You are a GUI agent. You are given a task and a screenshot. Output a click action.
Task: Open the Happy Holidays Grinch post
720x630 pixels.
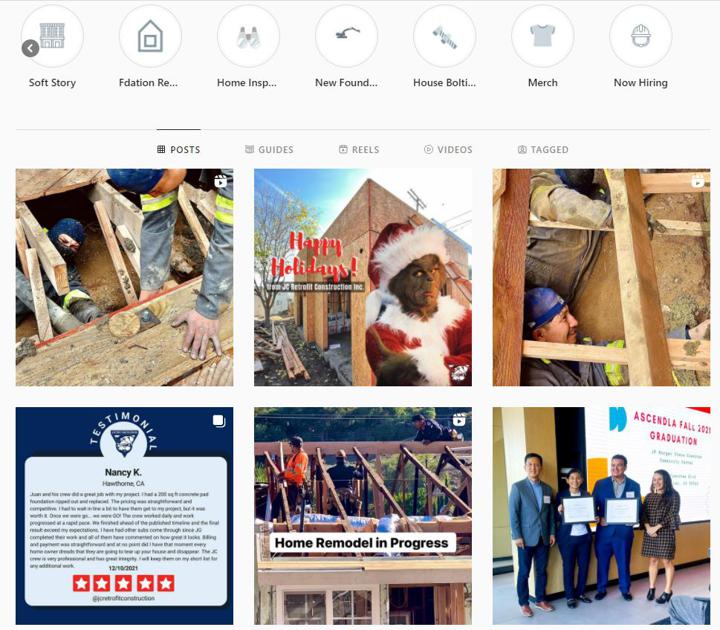363,277
